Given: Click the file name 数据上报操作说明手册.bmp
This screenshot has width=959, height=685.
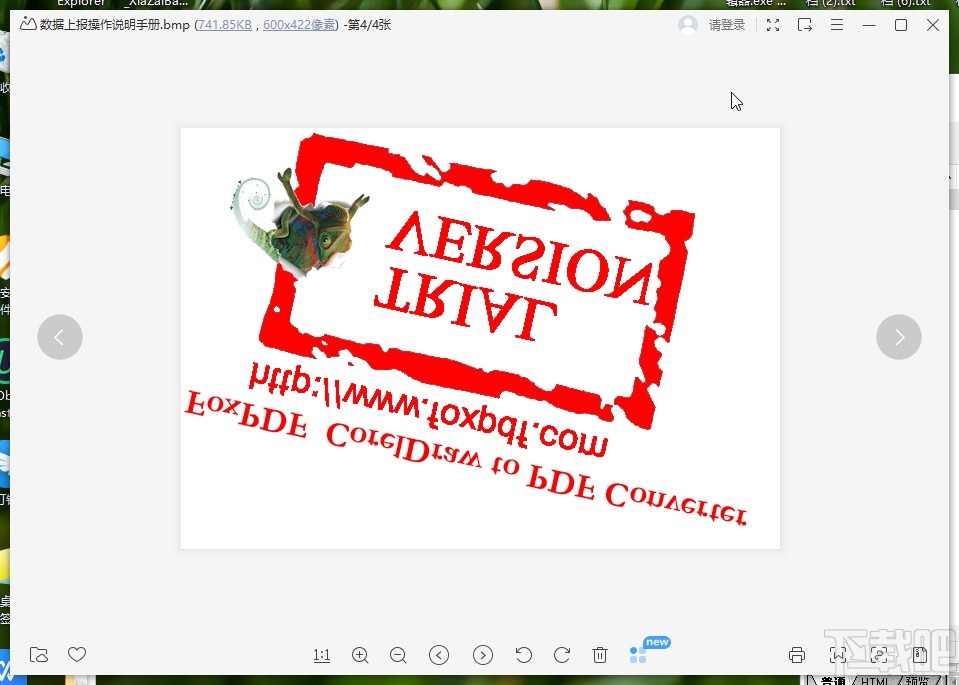Looking at the screenshot, I should tap(114, 25).
